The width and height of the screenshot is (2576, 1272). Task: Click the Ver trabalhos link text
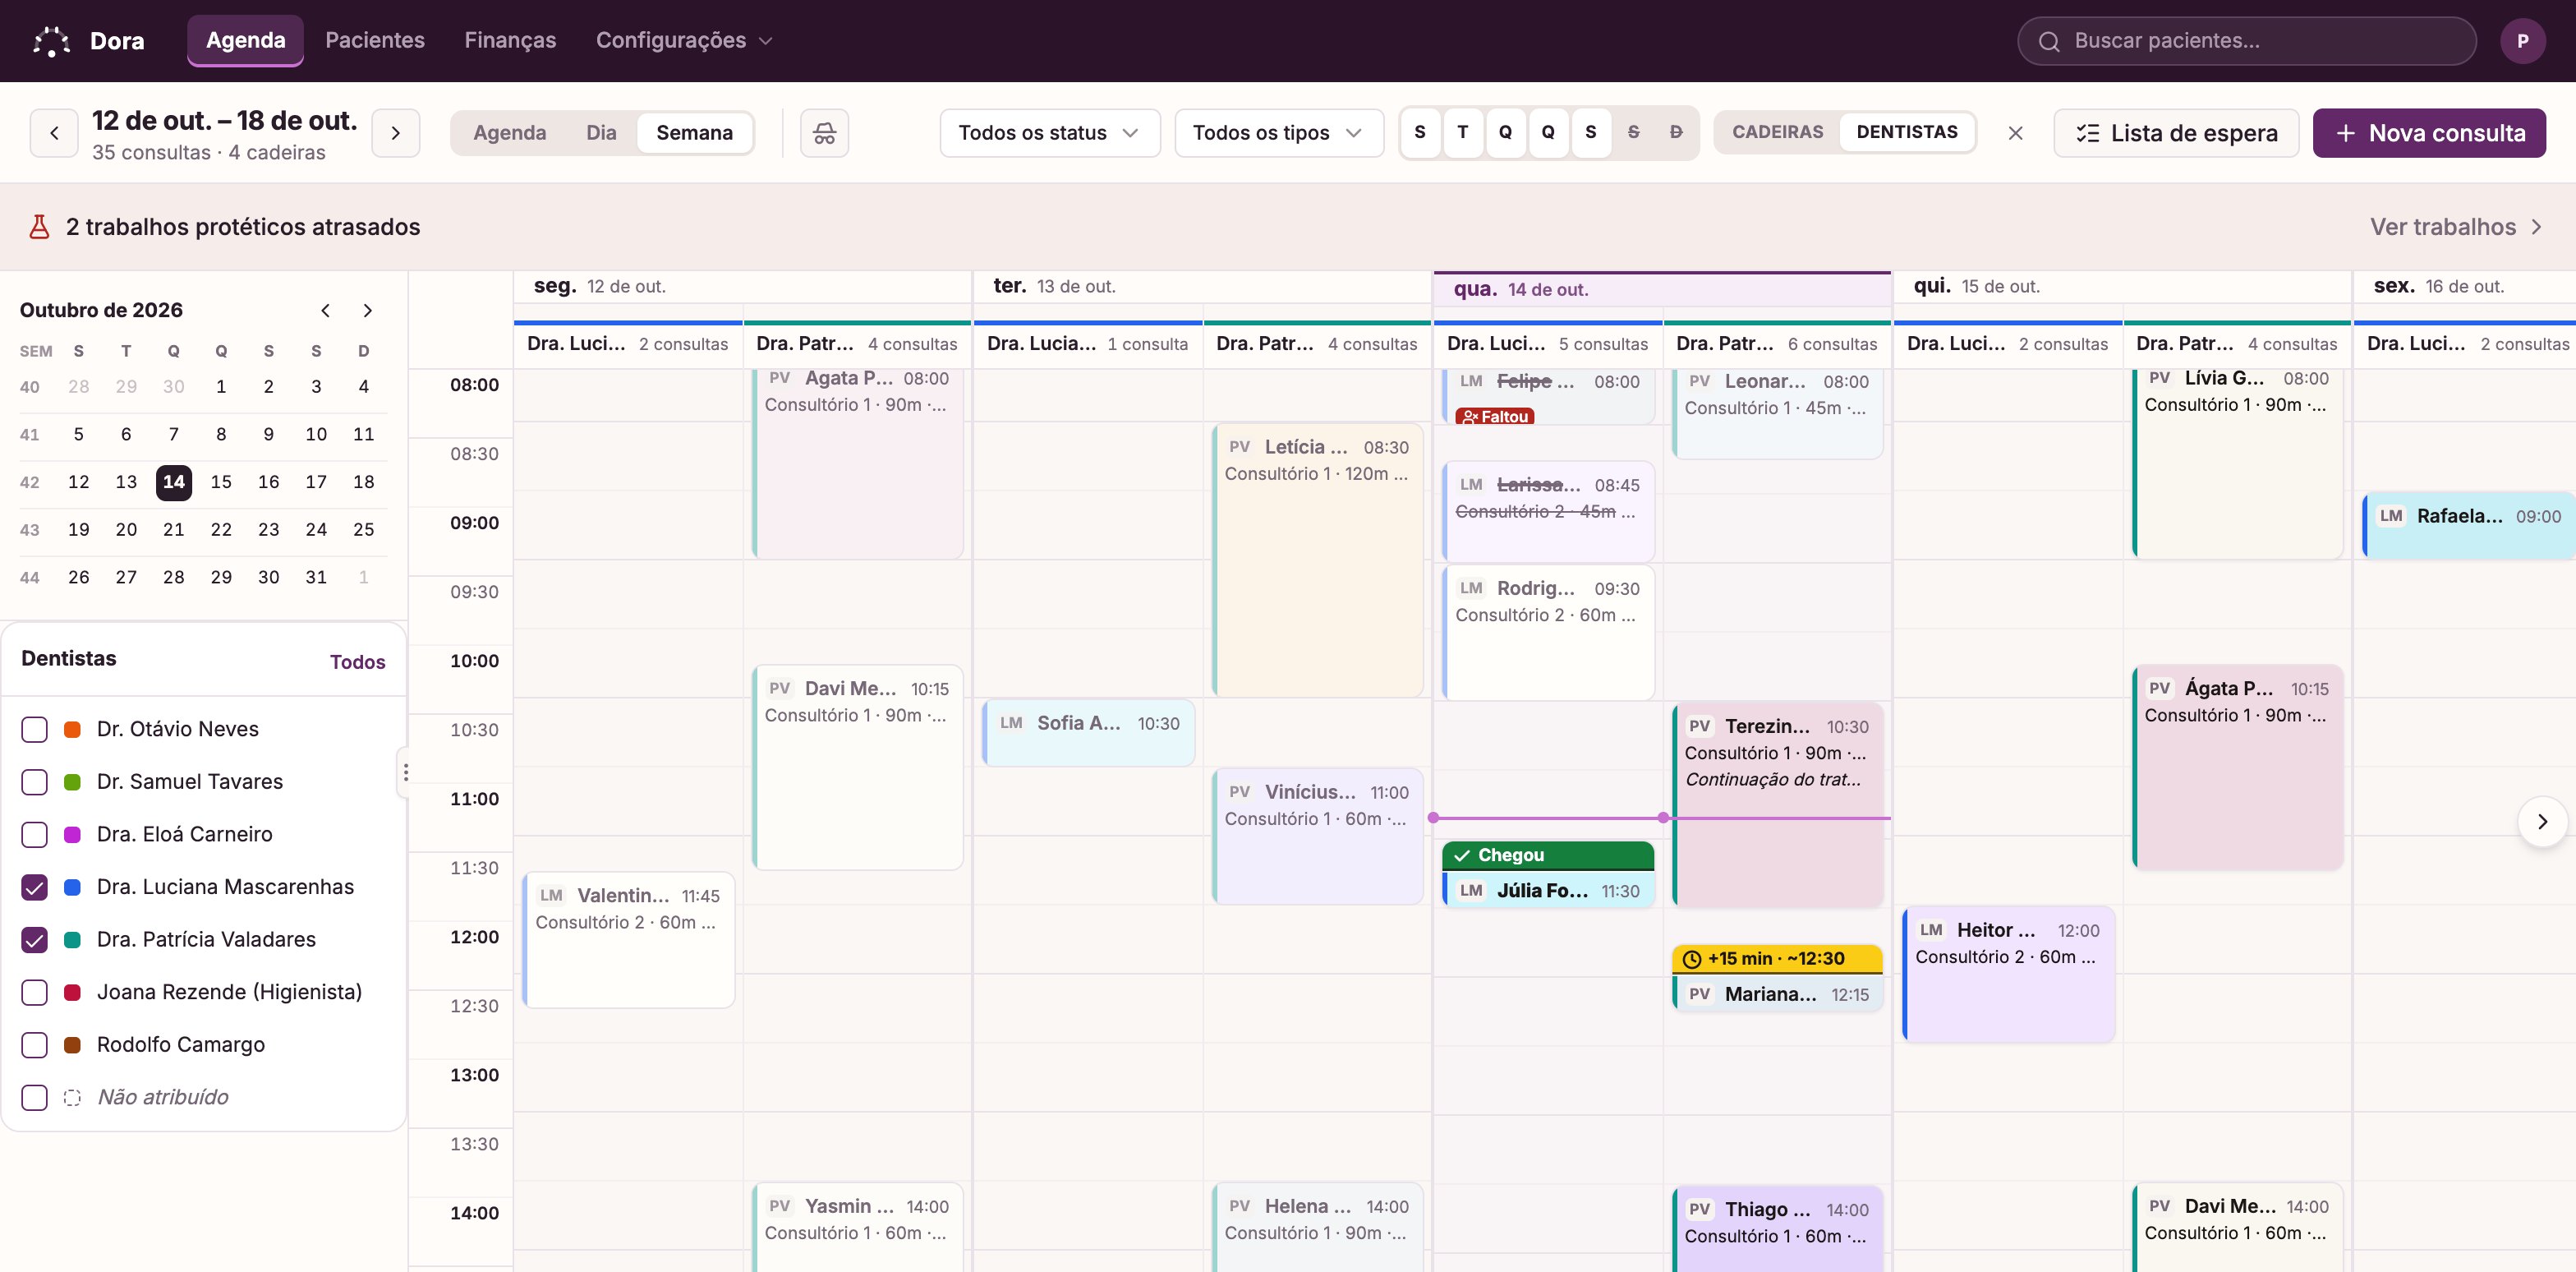pos(2442,227)
